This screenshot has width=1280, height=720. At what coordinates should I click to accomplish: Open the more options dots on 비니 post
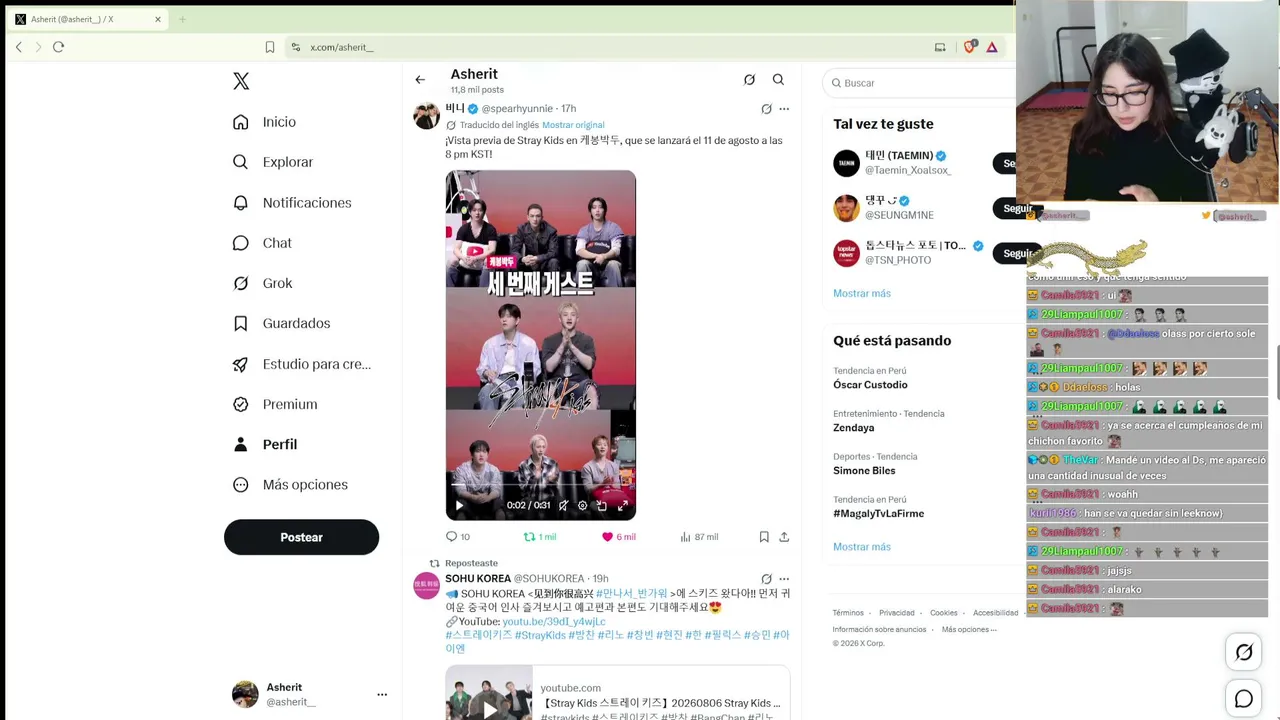(784, 109)
